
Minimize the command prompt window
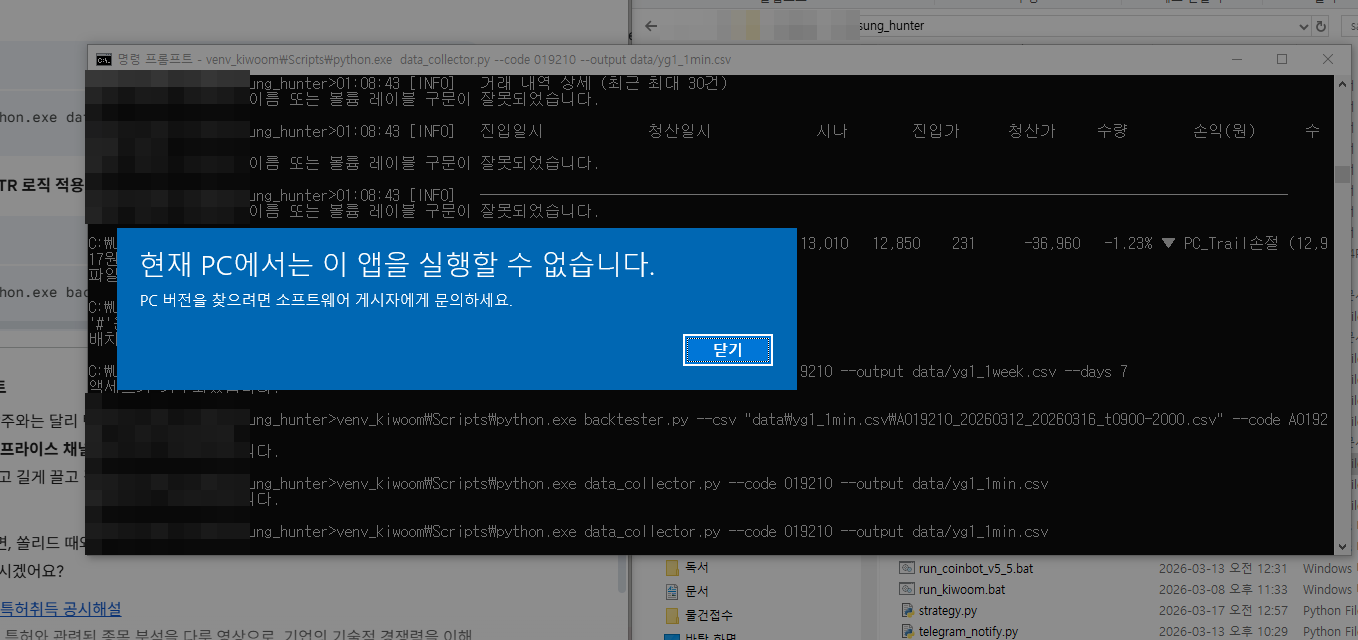(1236, 59)
